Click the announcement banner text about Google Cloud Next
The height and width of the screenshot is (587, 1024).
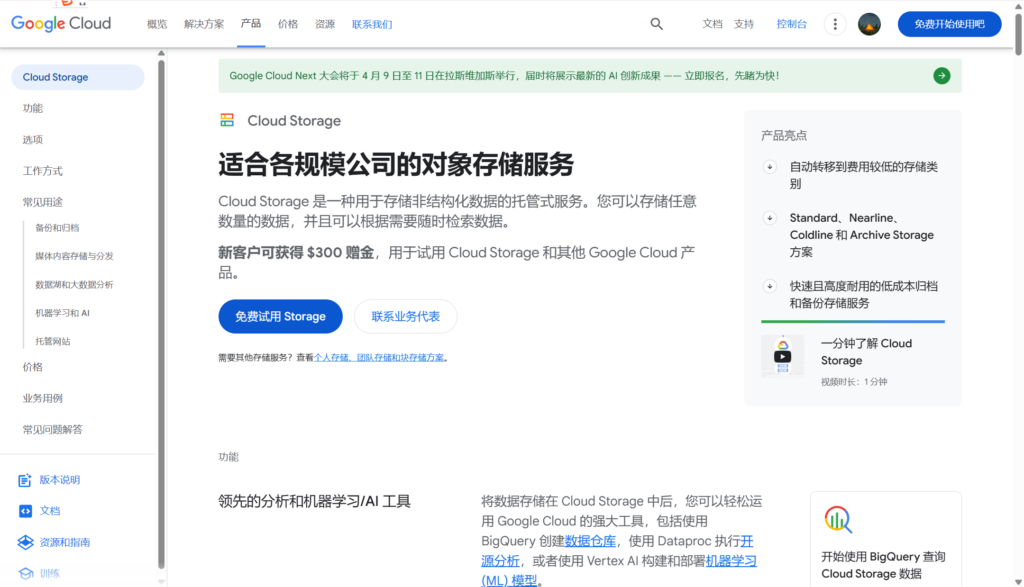pos(504,76)
